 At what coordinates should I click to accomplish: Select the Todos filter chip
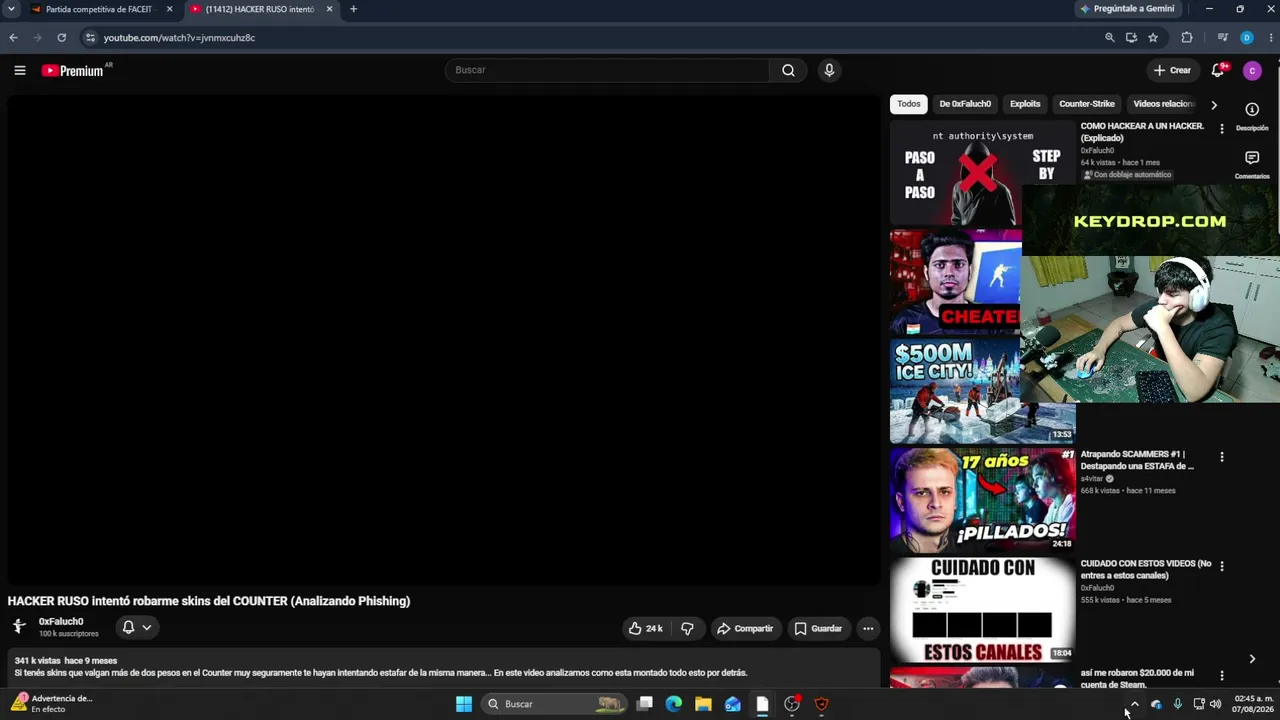[x=909, y=104]
